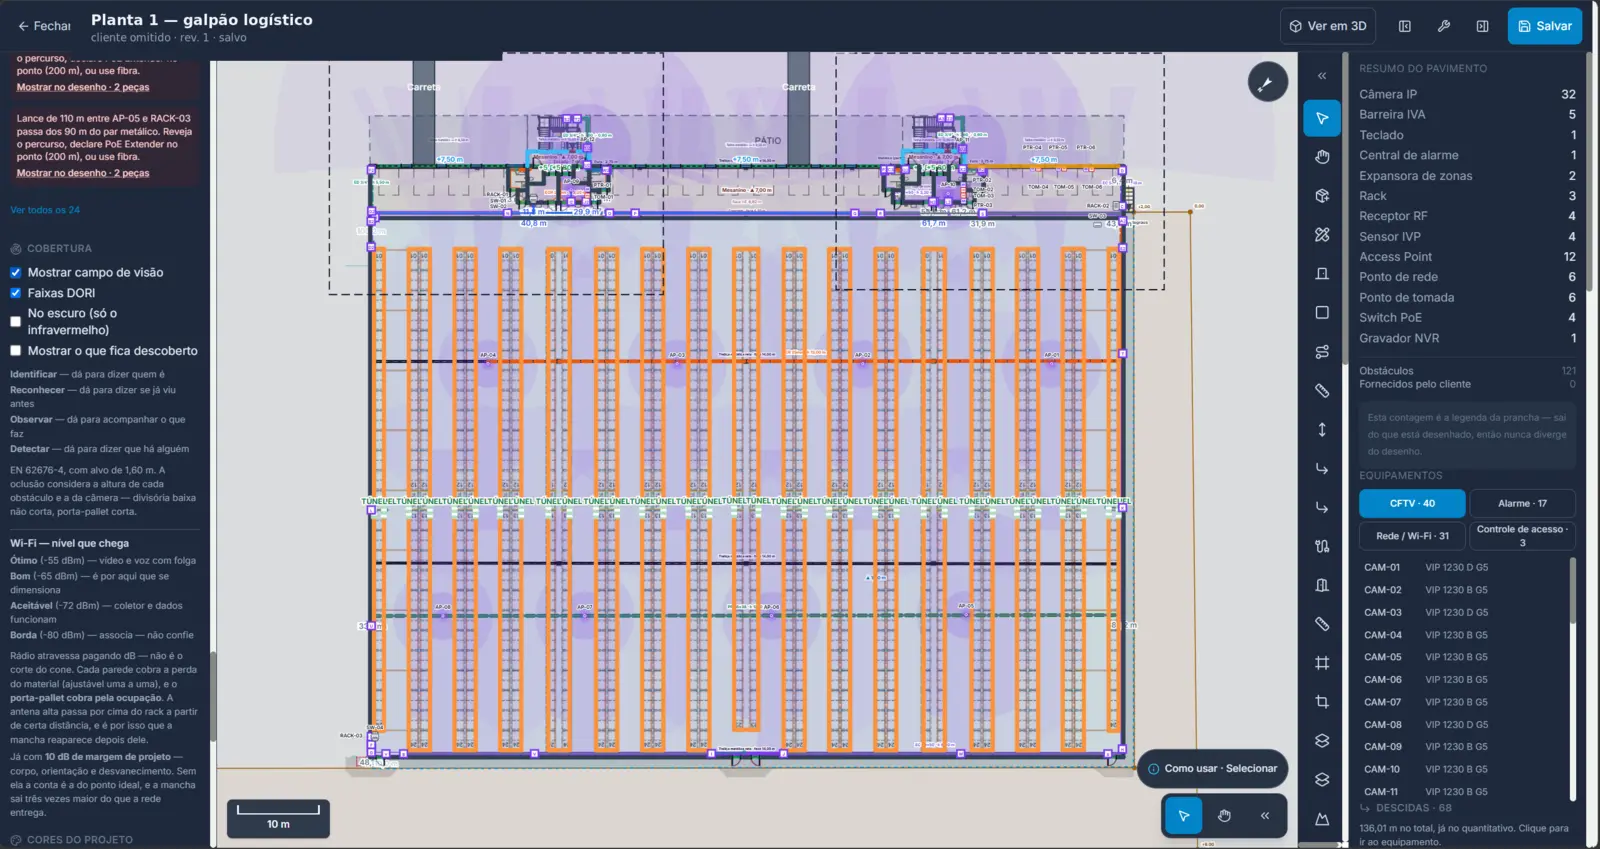Open the Controle de acesso · 3 tab
Screen dimensions: 1600x849
pyautogui.click(x=1522, y=536)
